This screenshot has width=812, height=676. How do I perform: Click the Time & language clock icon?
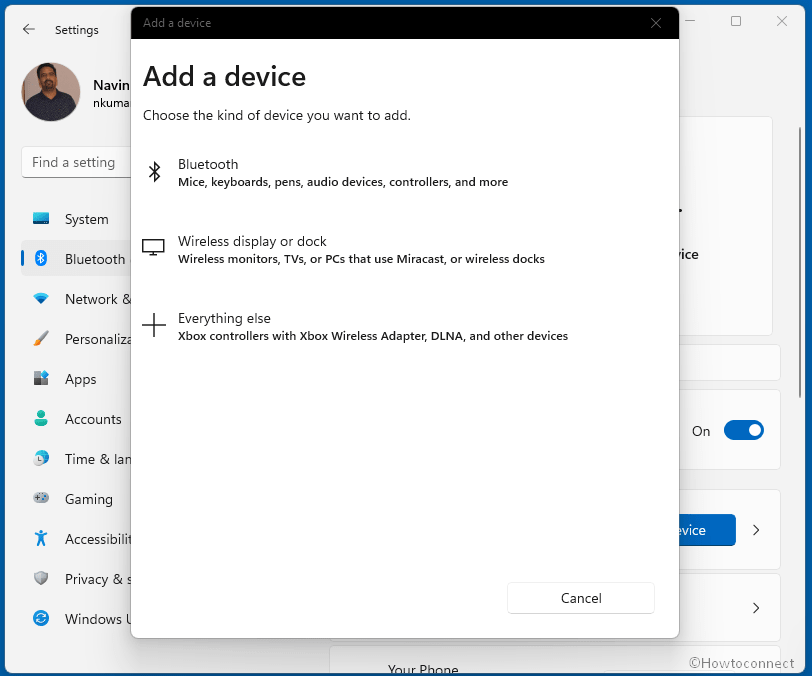(x=41, y=458)
